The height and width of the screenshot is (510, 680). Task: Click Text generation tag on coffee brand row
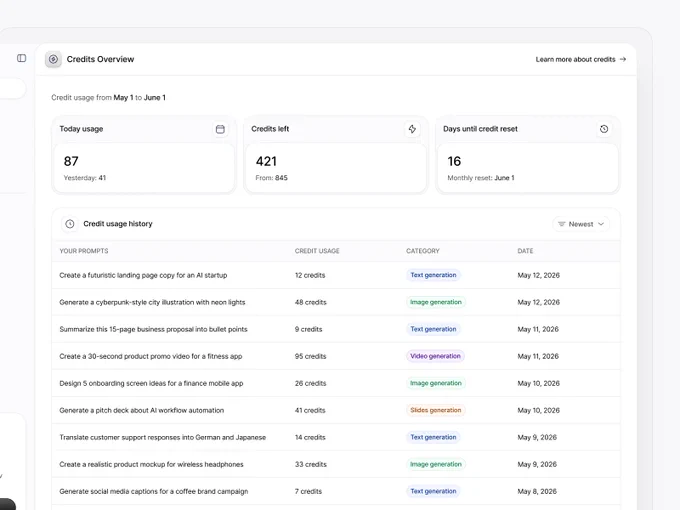tap(433, 491)
